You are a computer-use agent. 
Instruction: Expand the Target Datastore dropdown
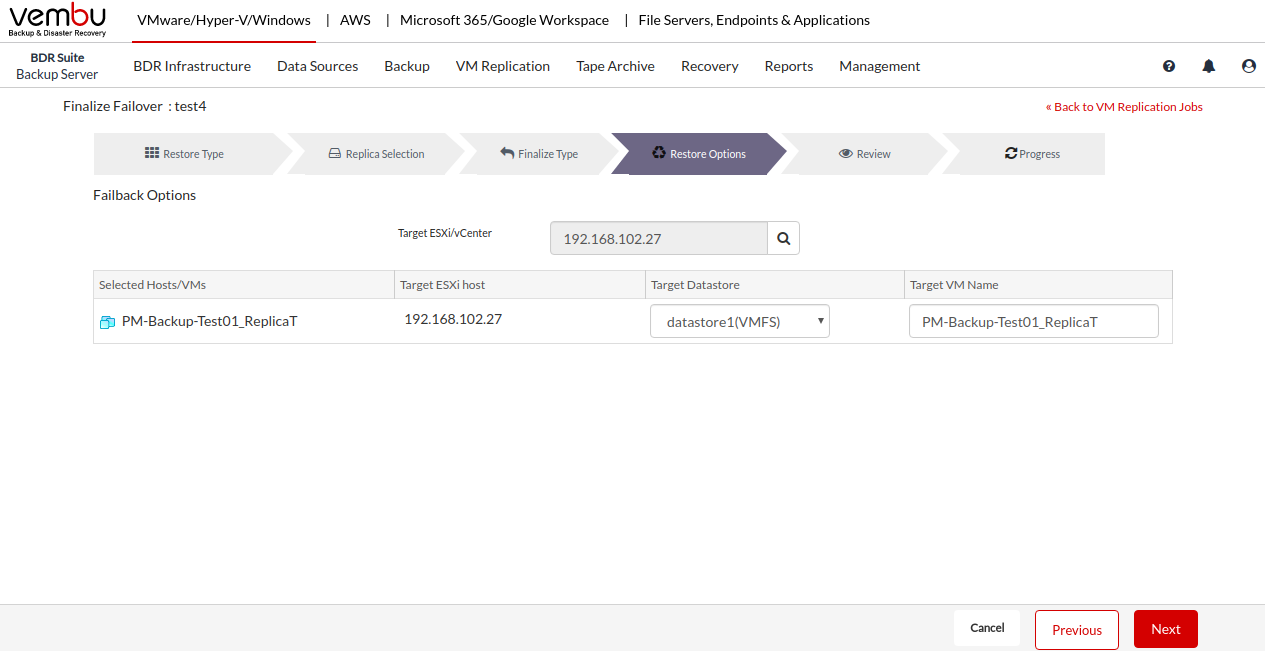click(x=739, y=322)
